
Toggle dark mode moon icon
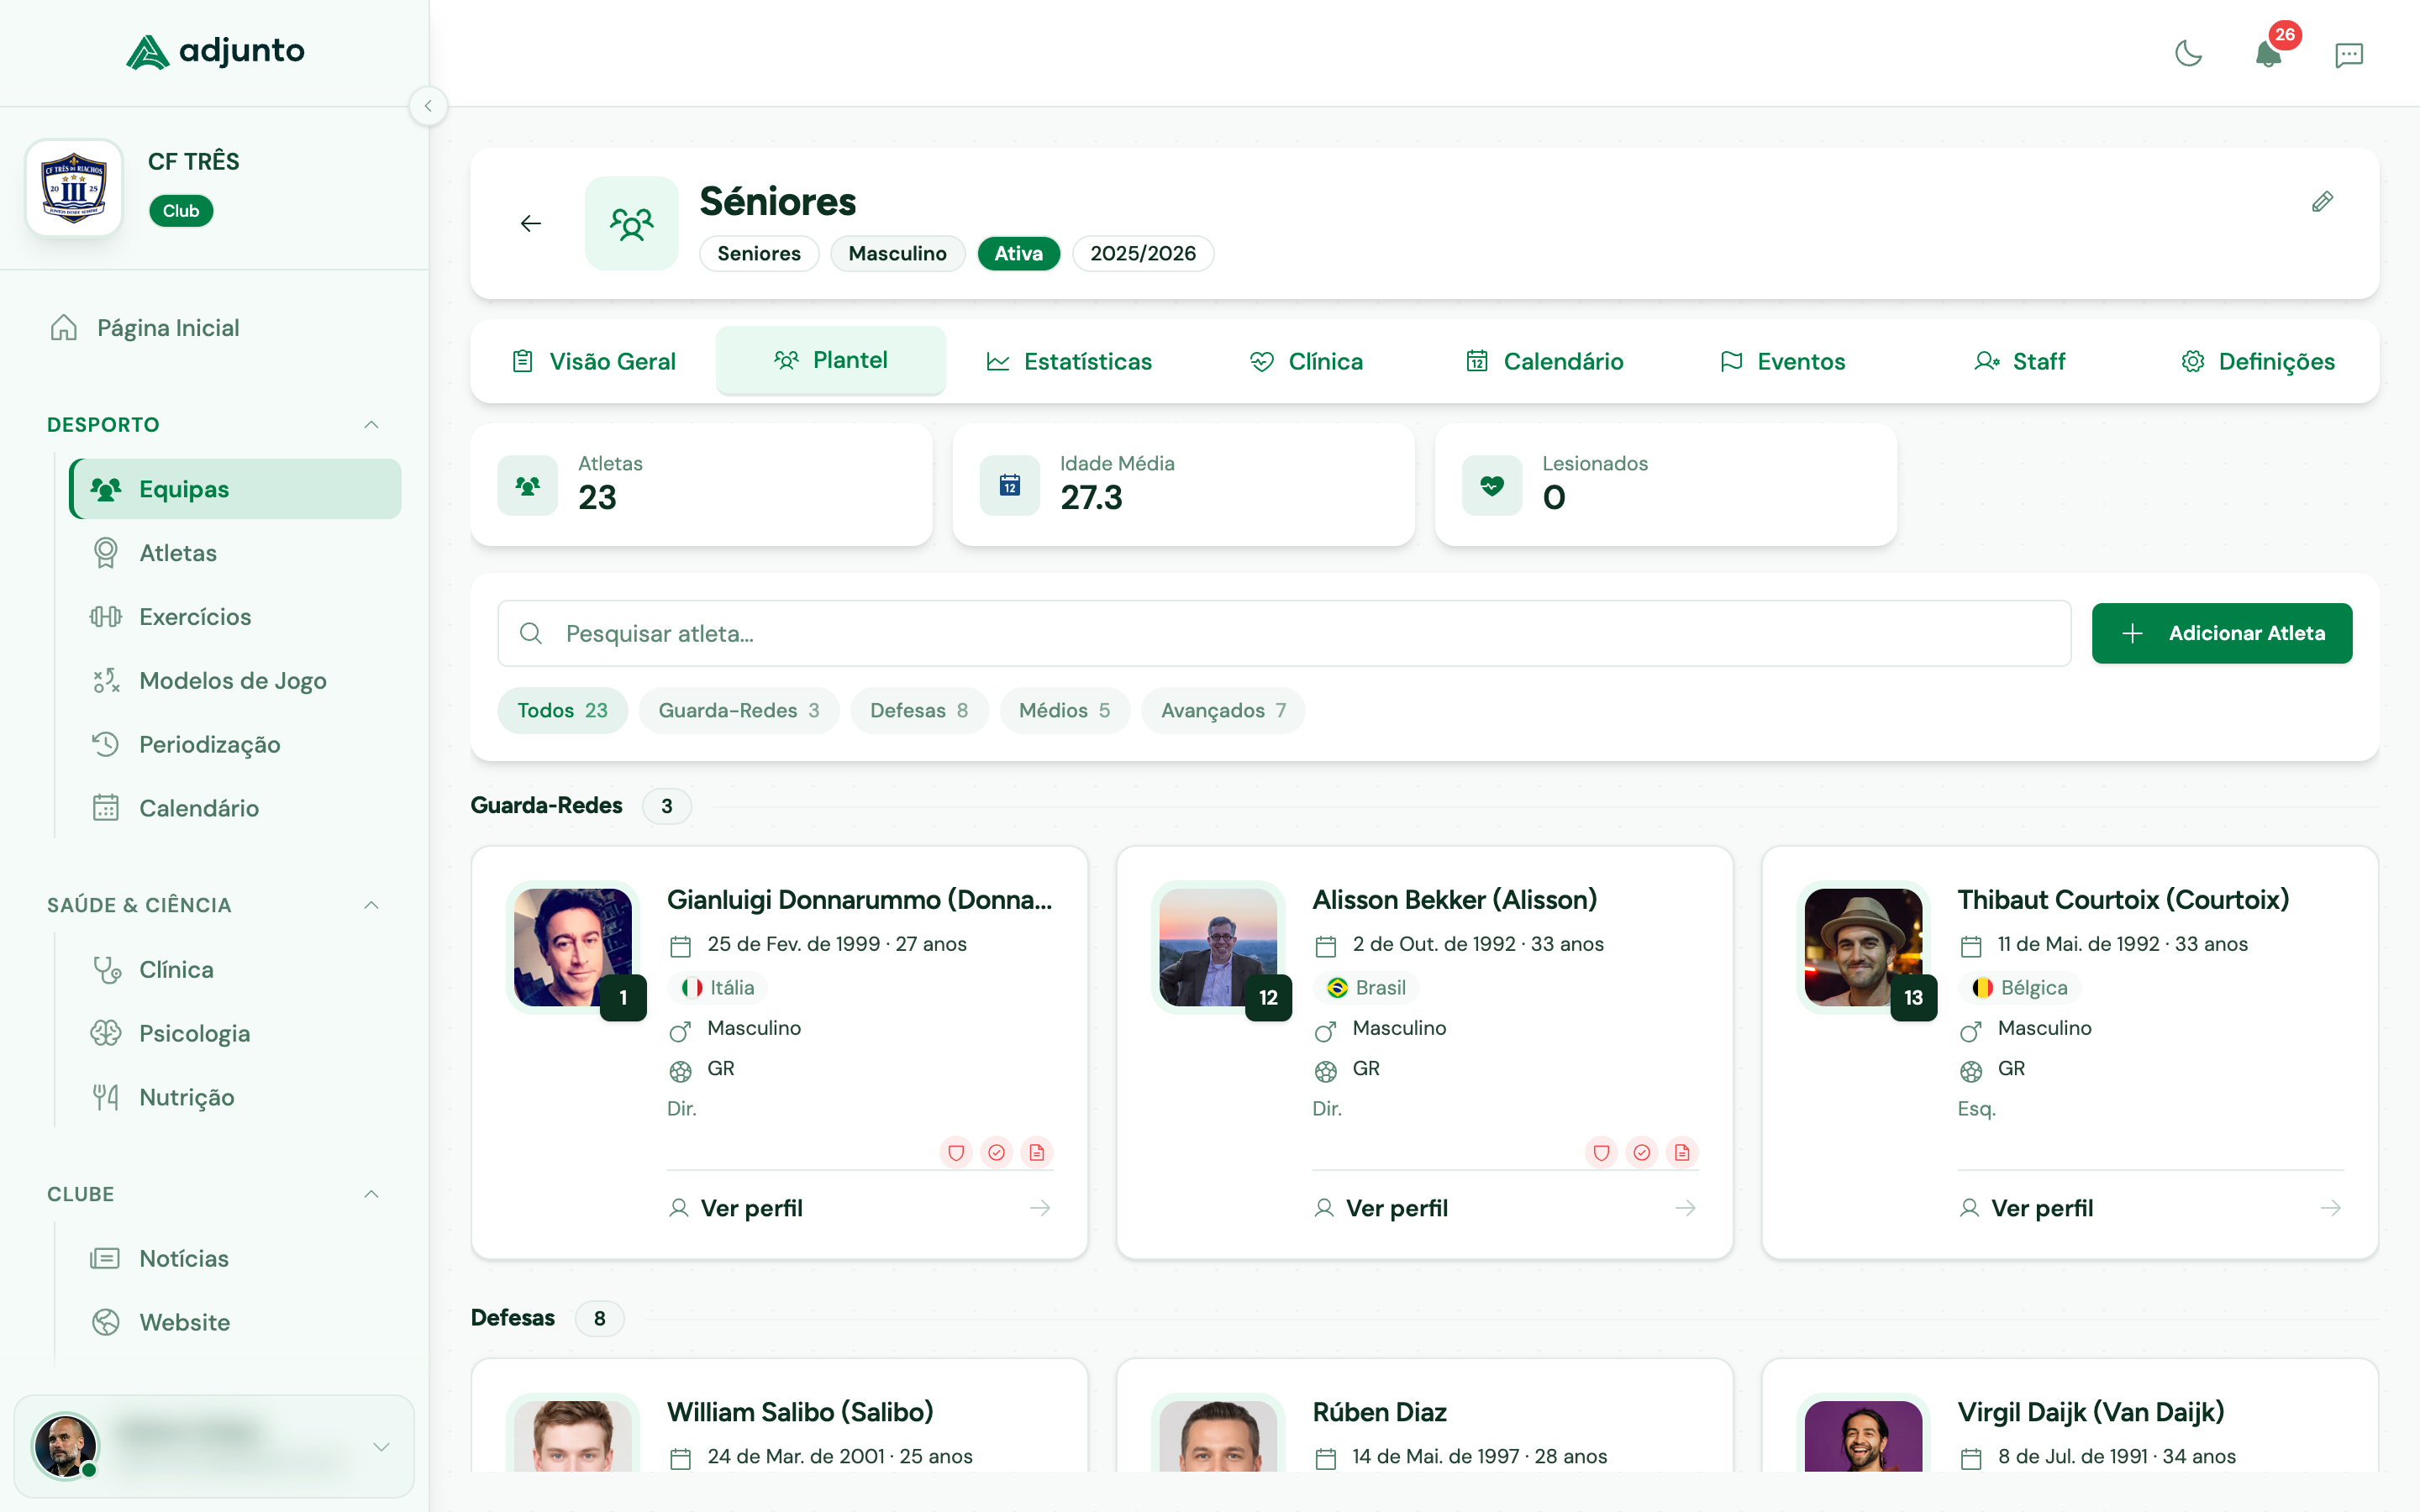tap(2188, 54)
